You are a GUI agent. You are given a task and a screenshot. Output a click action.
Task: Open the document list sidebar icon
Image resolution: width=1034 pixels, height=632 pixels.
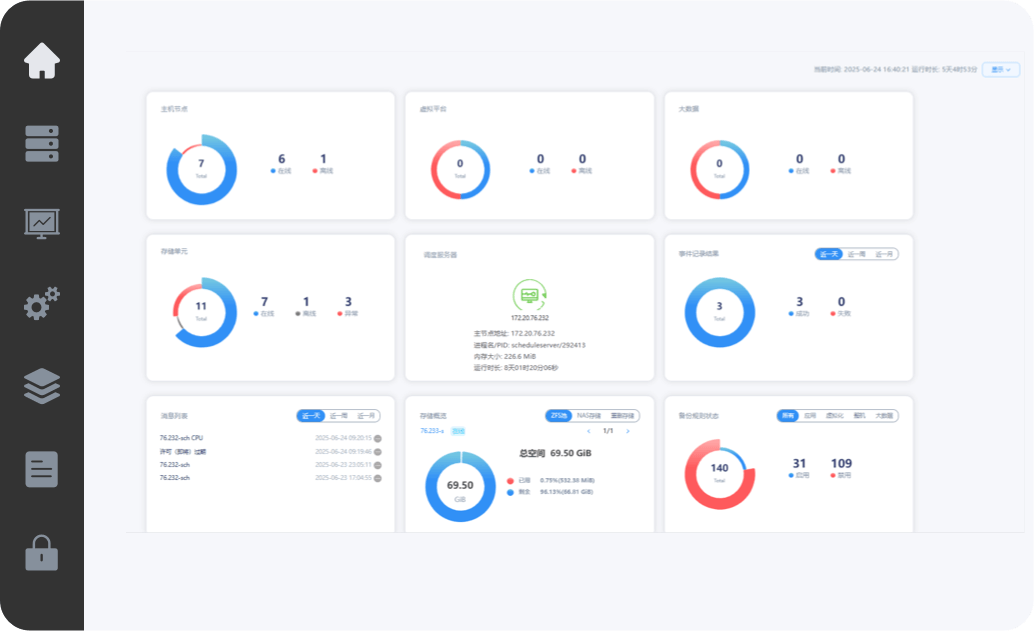coord(42,469)
